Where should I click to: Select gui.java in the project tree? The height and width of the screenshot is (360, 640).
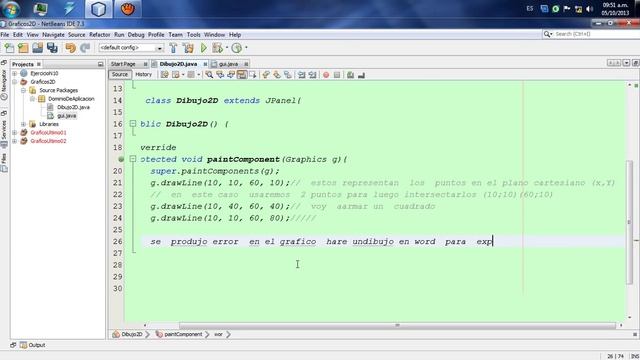pos(67,116)
